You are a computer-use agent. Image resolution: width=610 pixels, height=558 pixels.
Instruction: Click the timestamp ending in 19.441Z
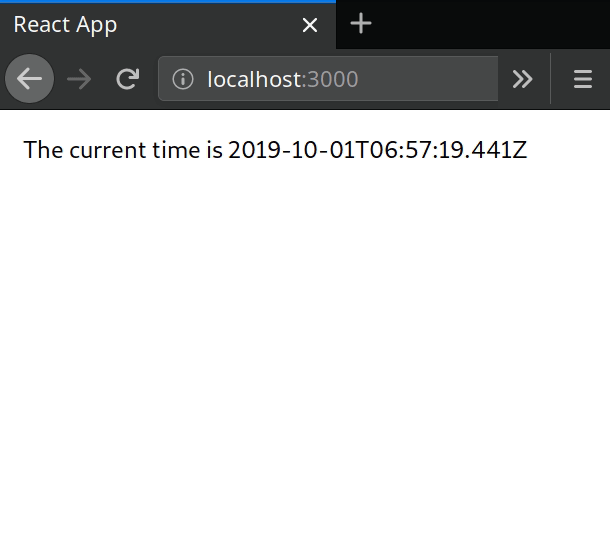[x=377, y=150]
